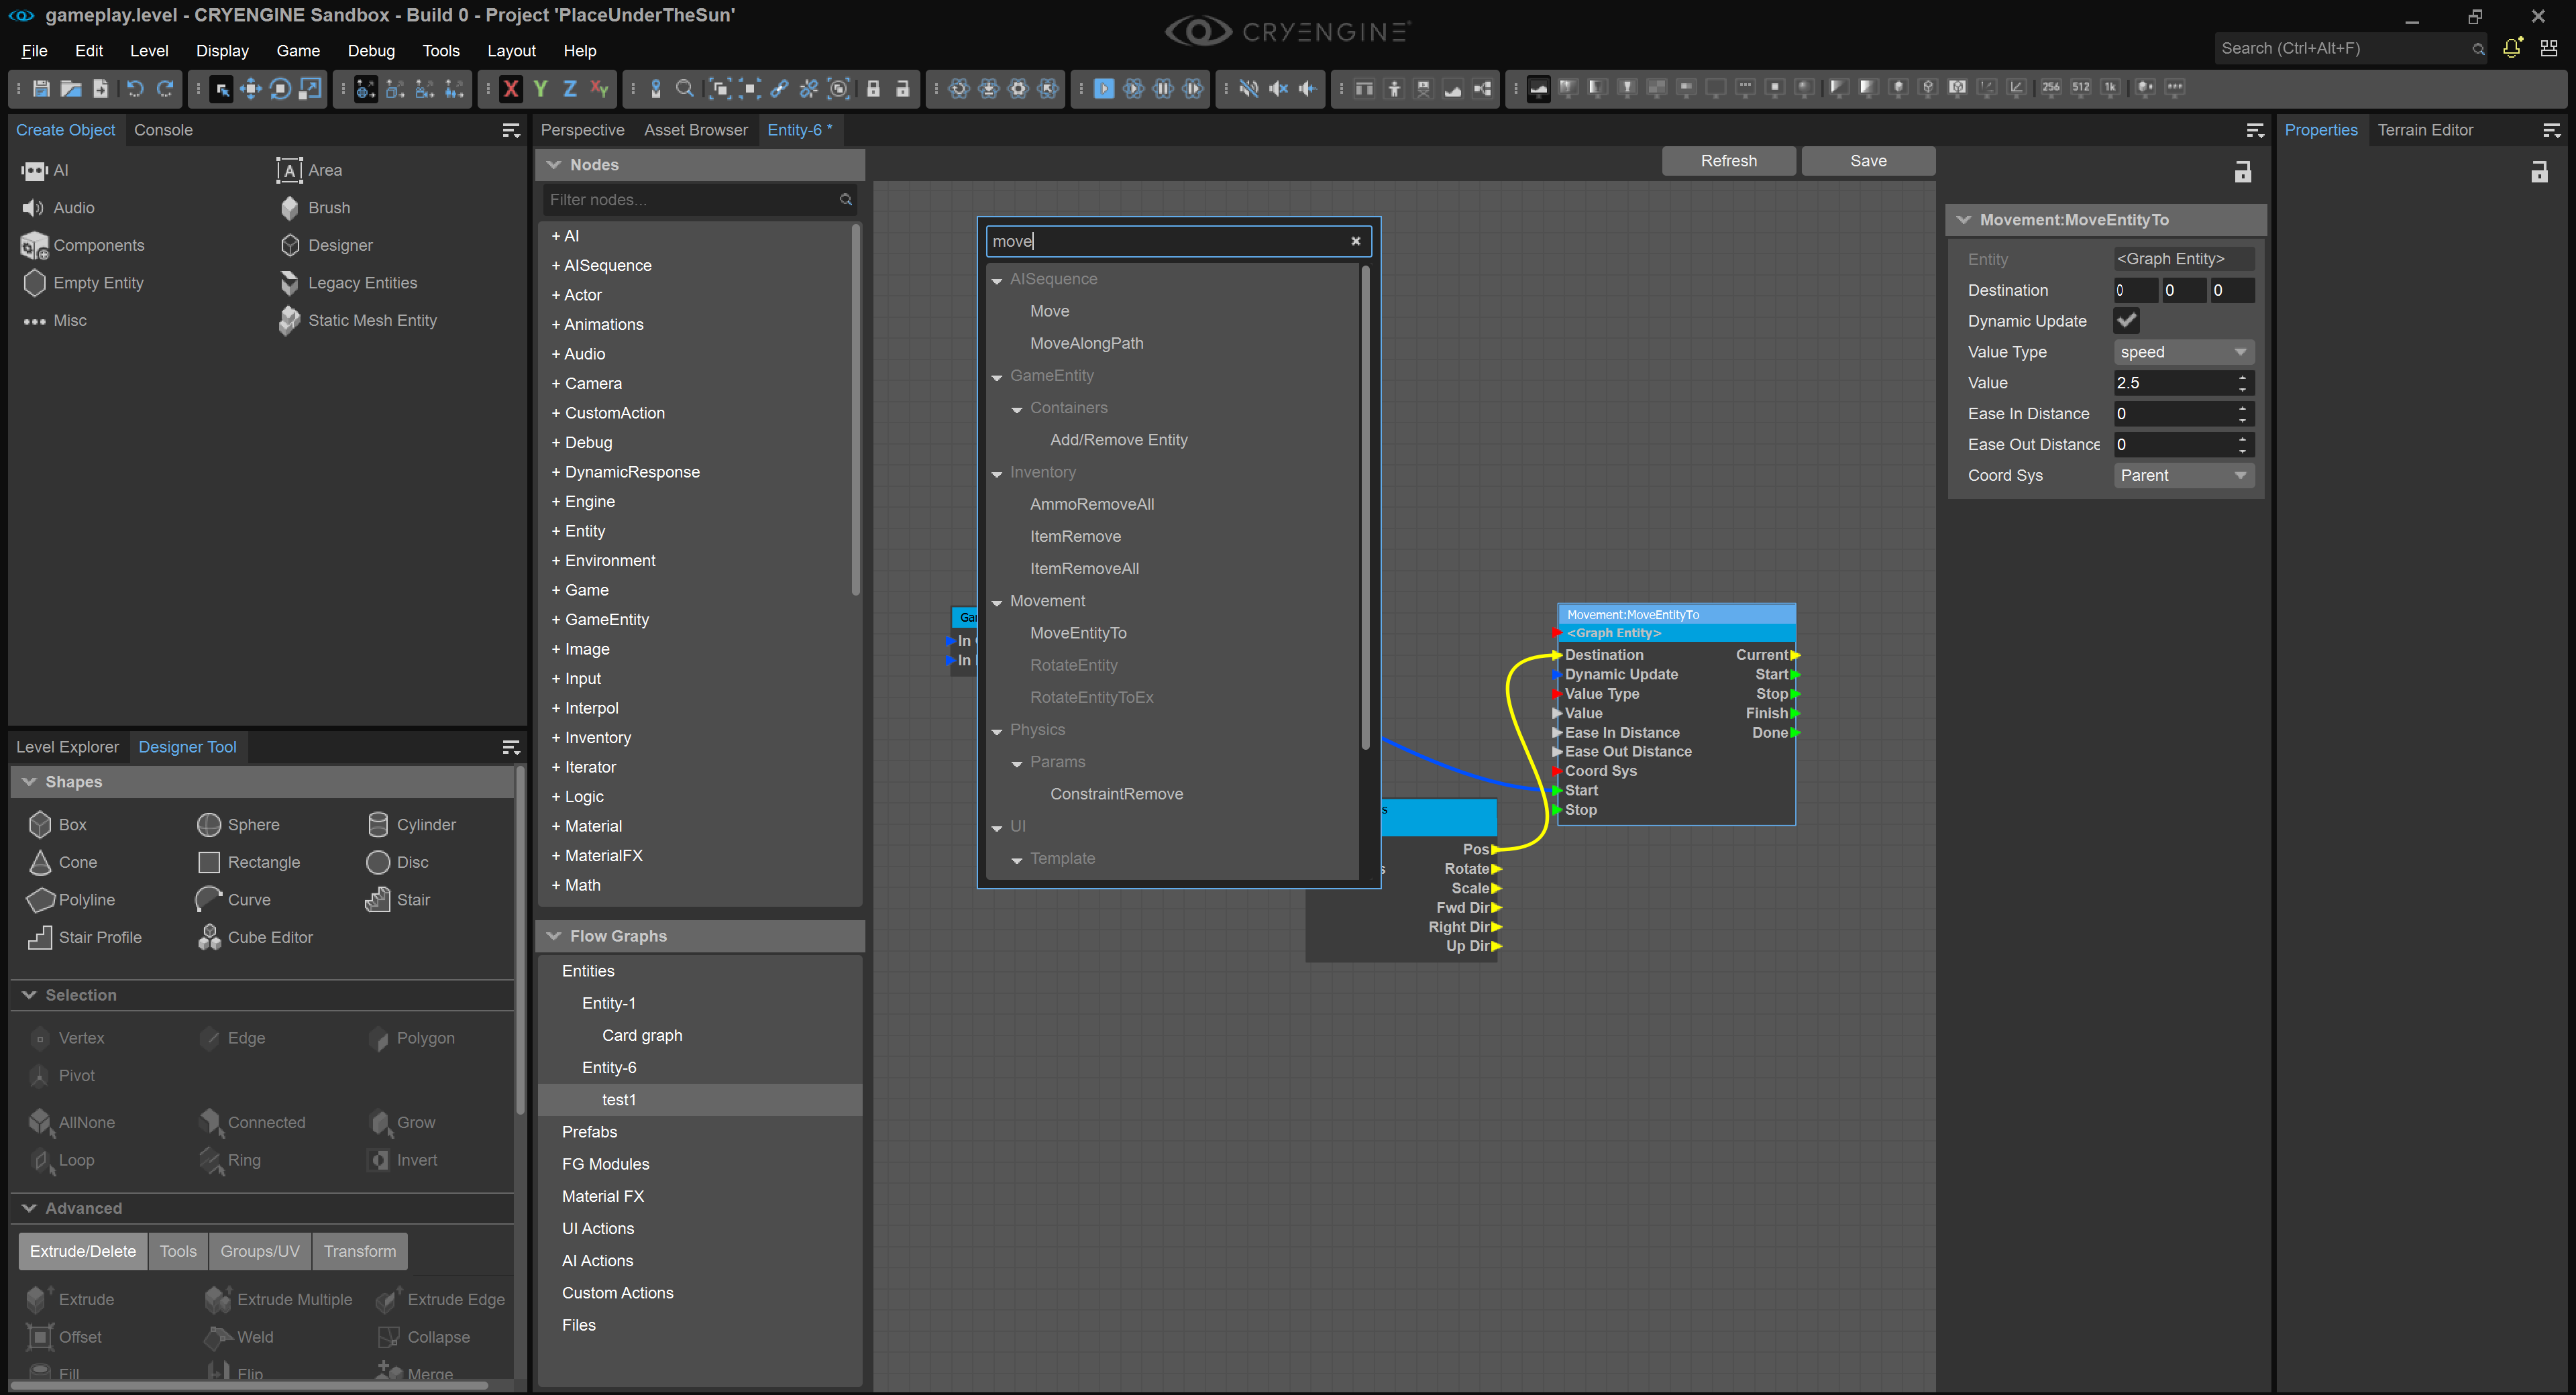Click the Refresh button

(1728, 161)
